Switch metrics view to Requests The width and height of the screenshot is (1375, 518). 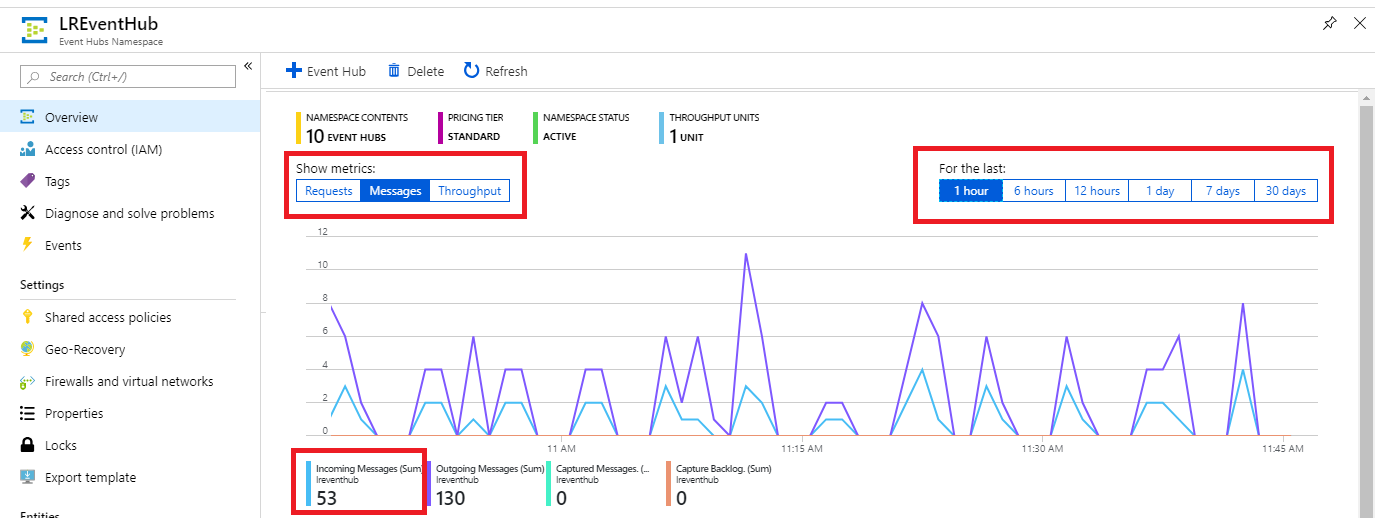(328, 191)
